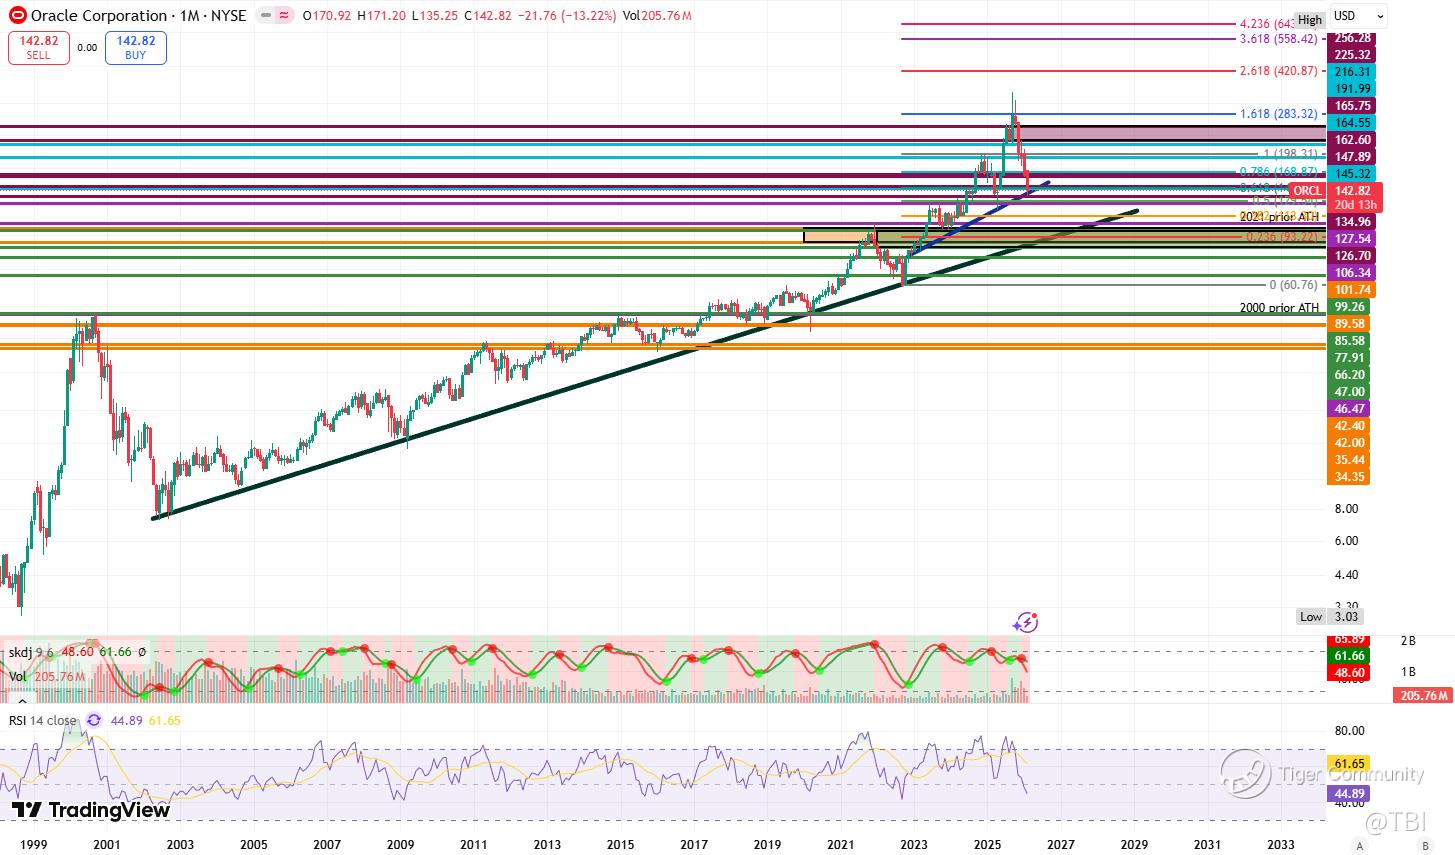
Task: Click the Vol 205.76M value in top bar
Action: pos(657,16)
